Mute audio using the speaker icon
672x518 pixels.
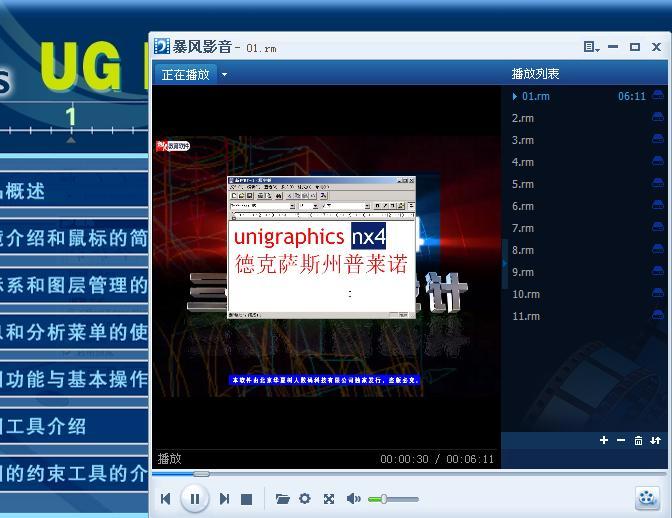pos(354,499)
